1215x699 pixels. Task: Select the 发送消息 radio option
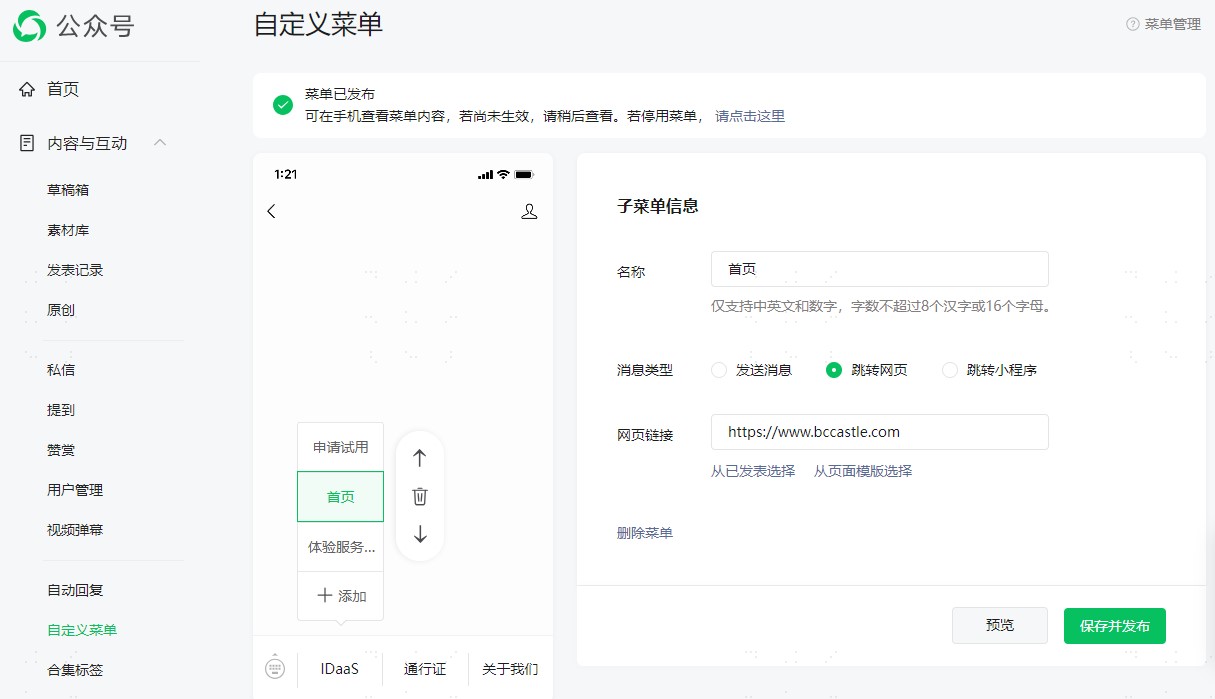click(719, 370)
